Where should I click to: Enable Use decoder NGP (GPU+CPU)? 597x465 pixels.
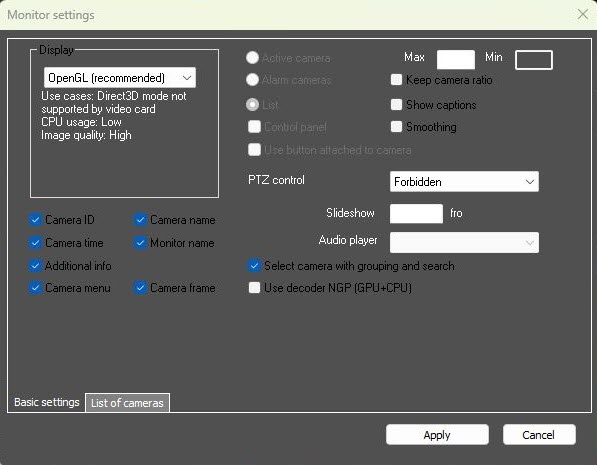coord(254,288)
